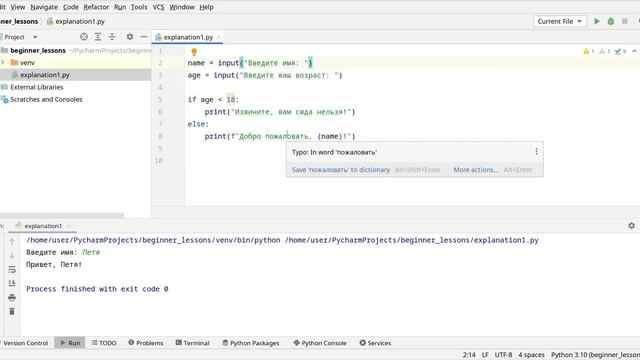Run the current file with green play icon

tap(597, 21)
